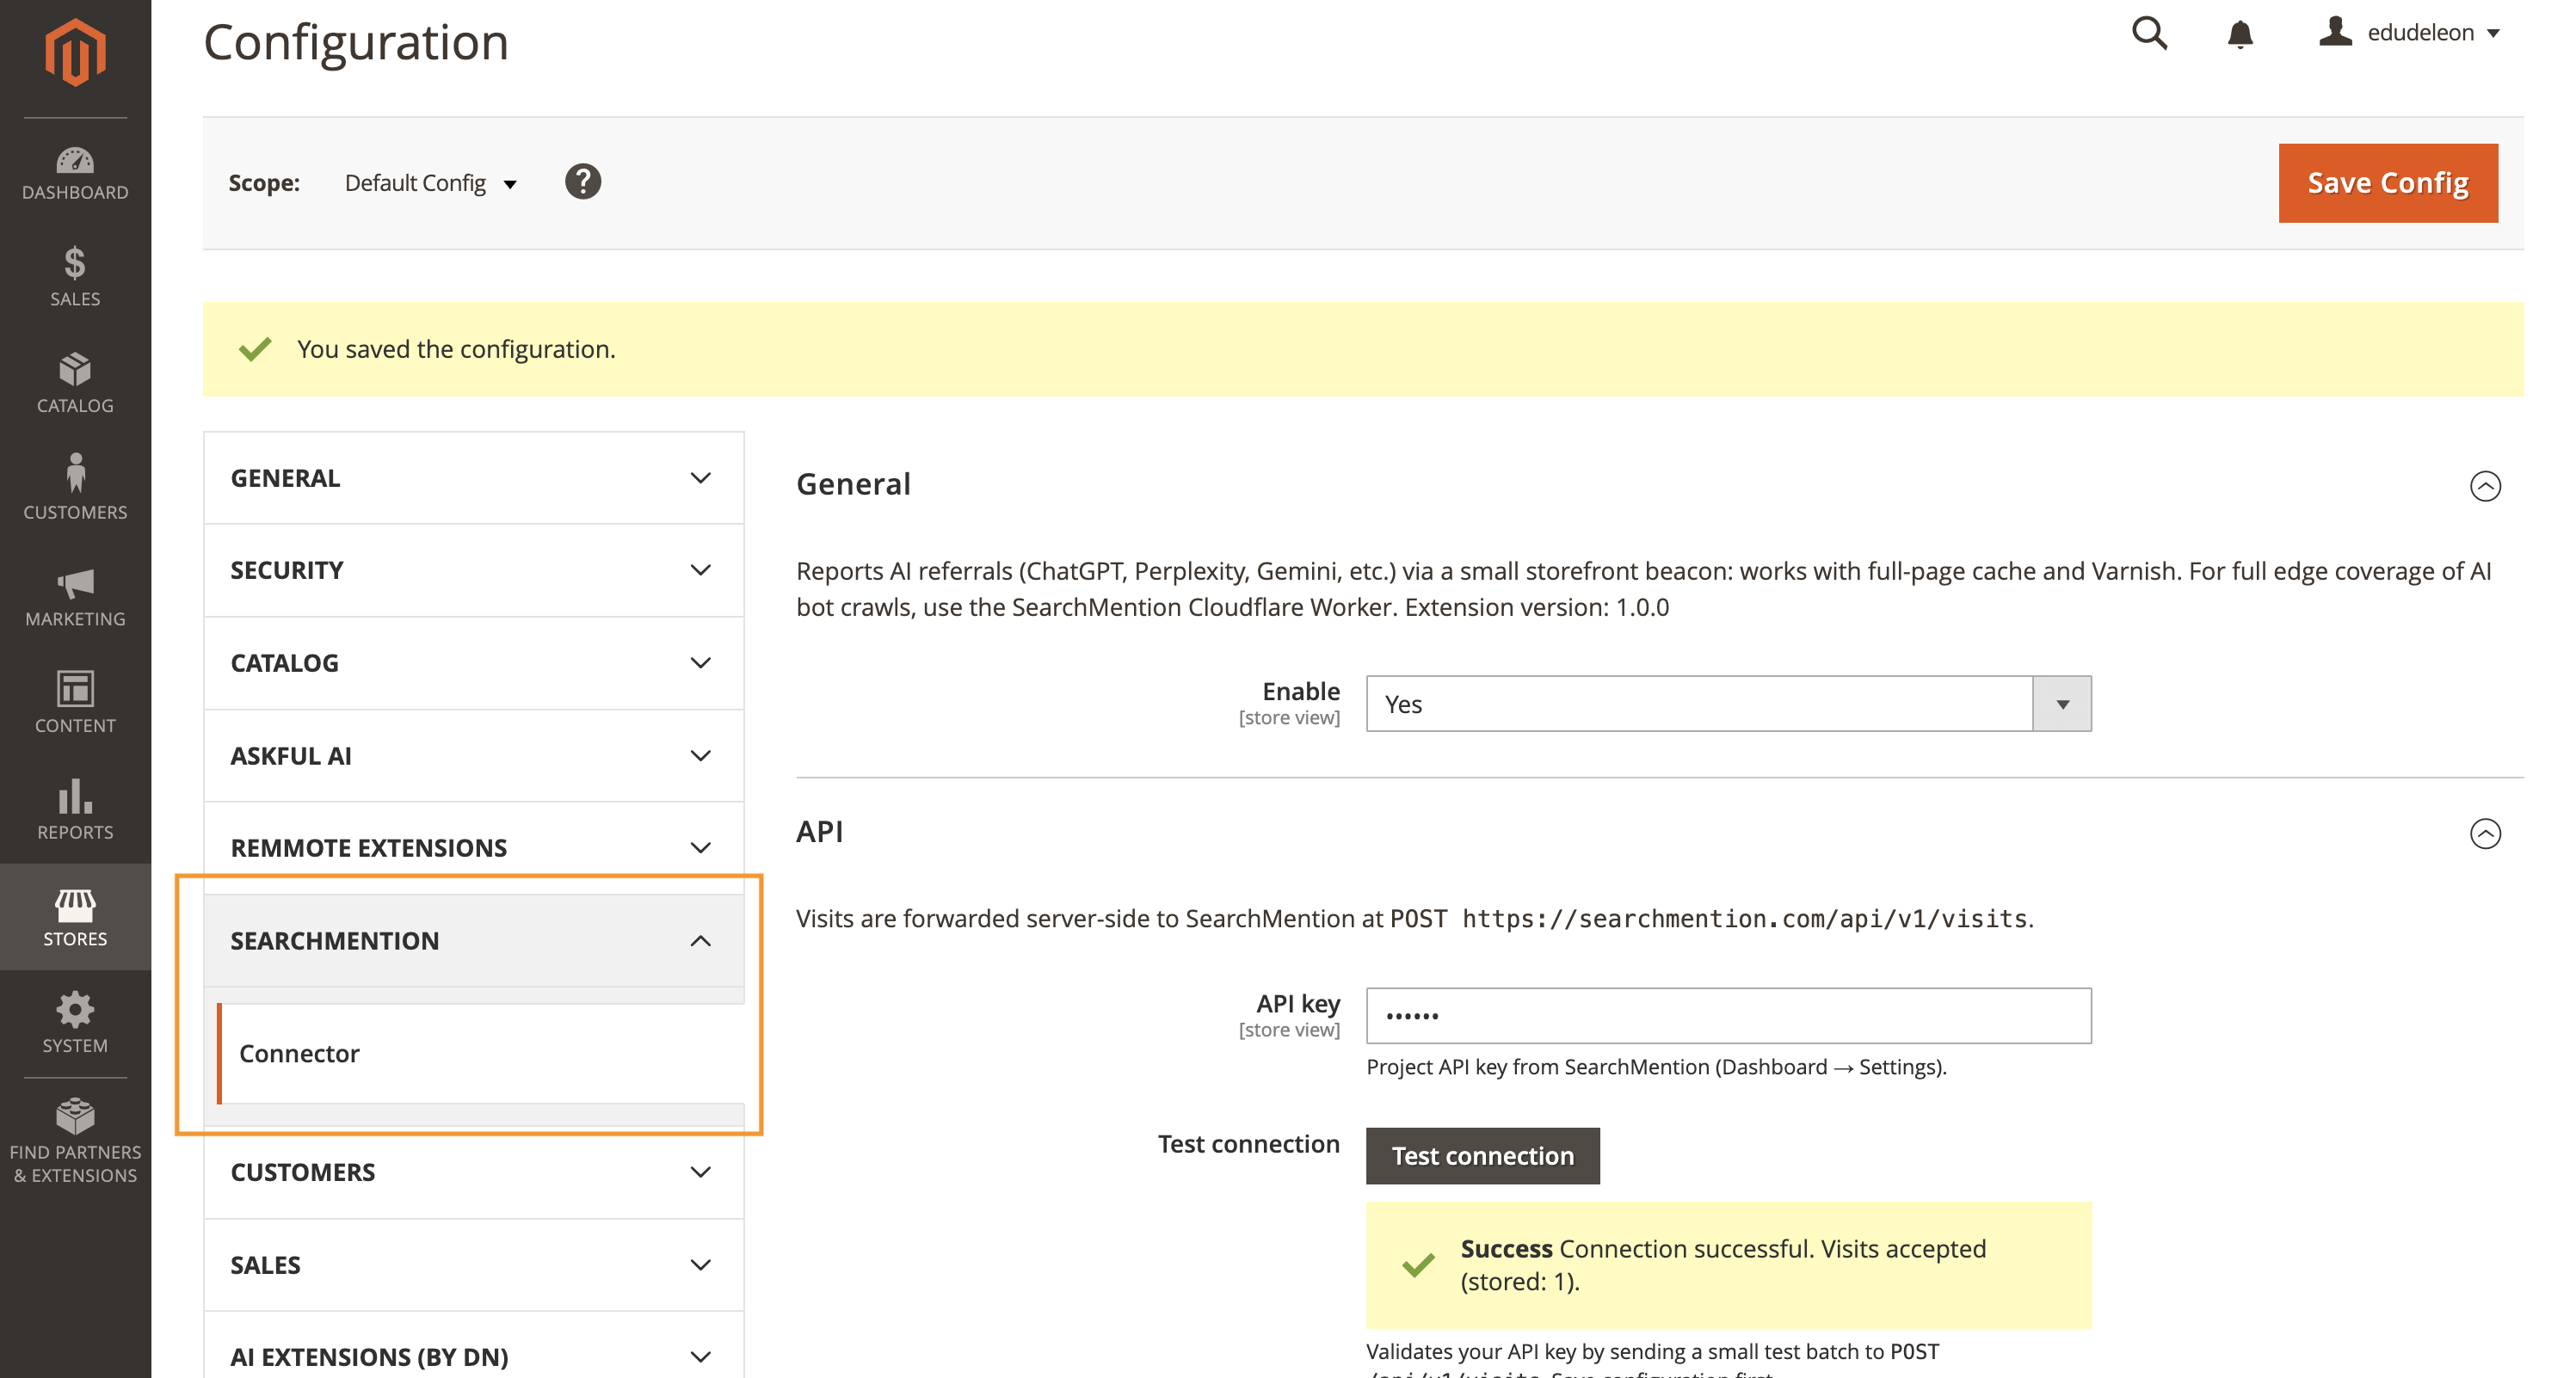The height and width of the screenshot is (1378, 2576).
Task: Expand the REMMOTE EXTENSIONS tab
Action: pos(473,848)
